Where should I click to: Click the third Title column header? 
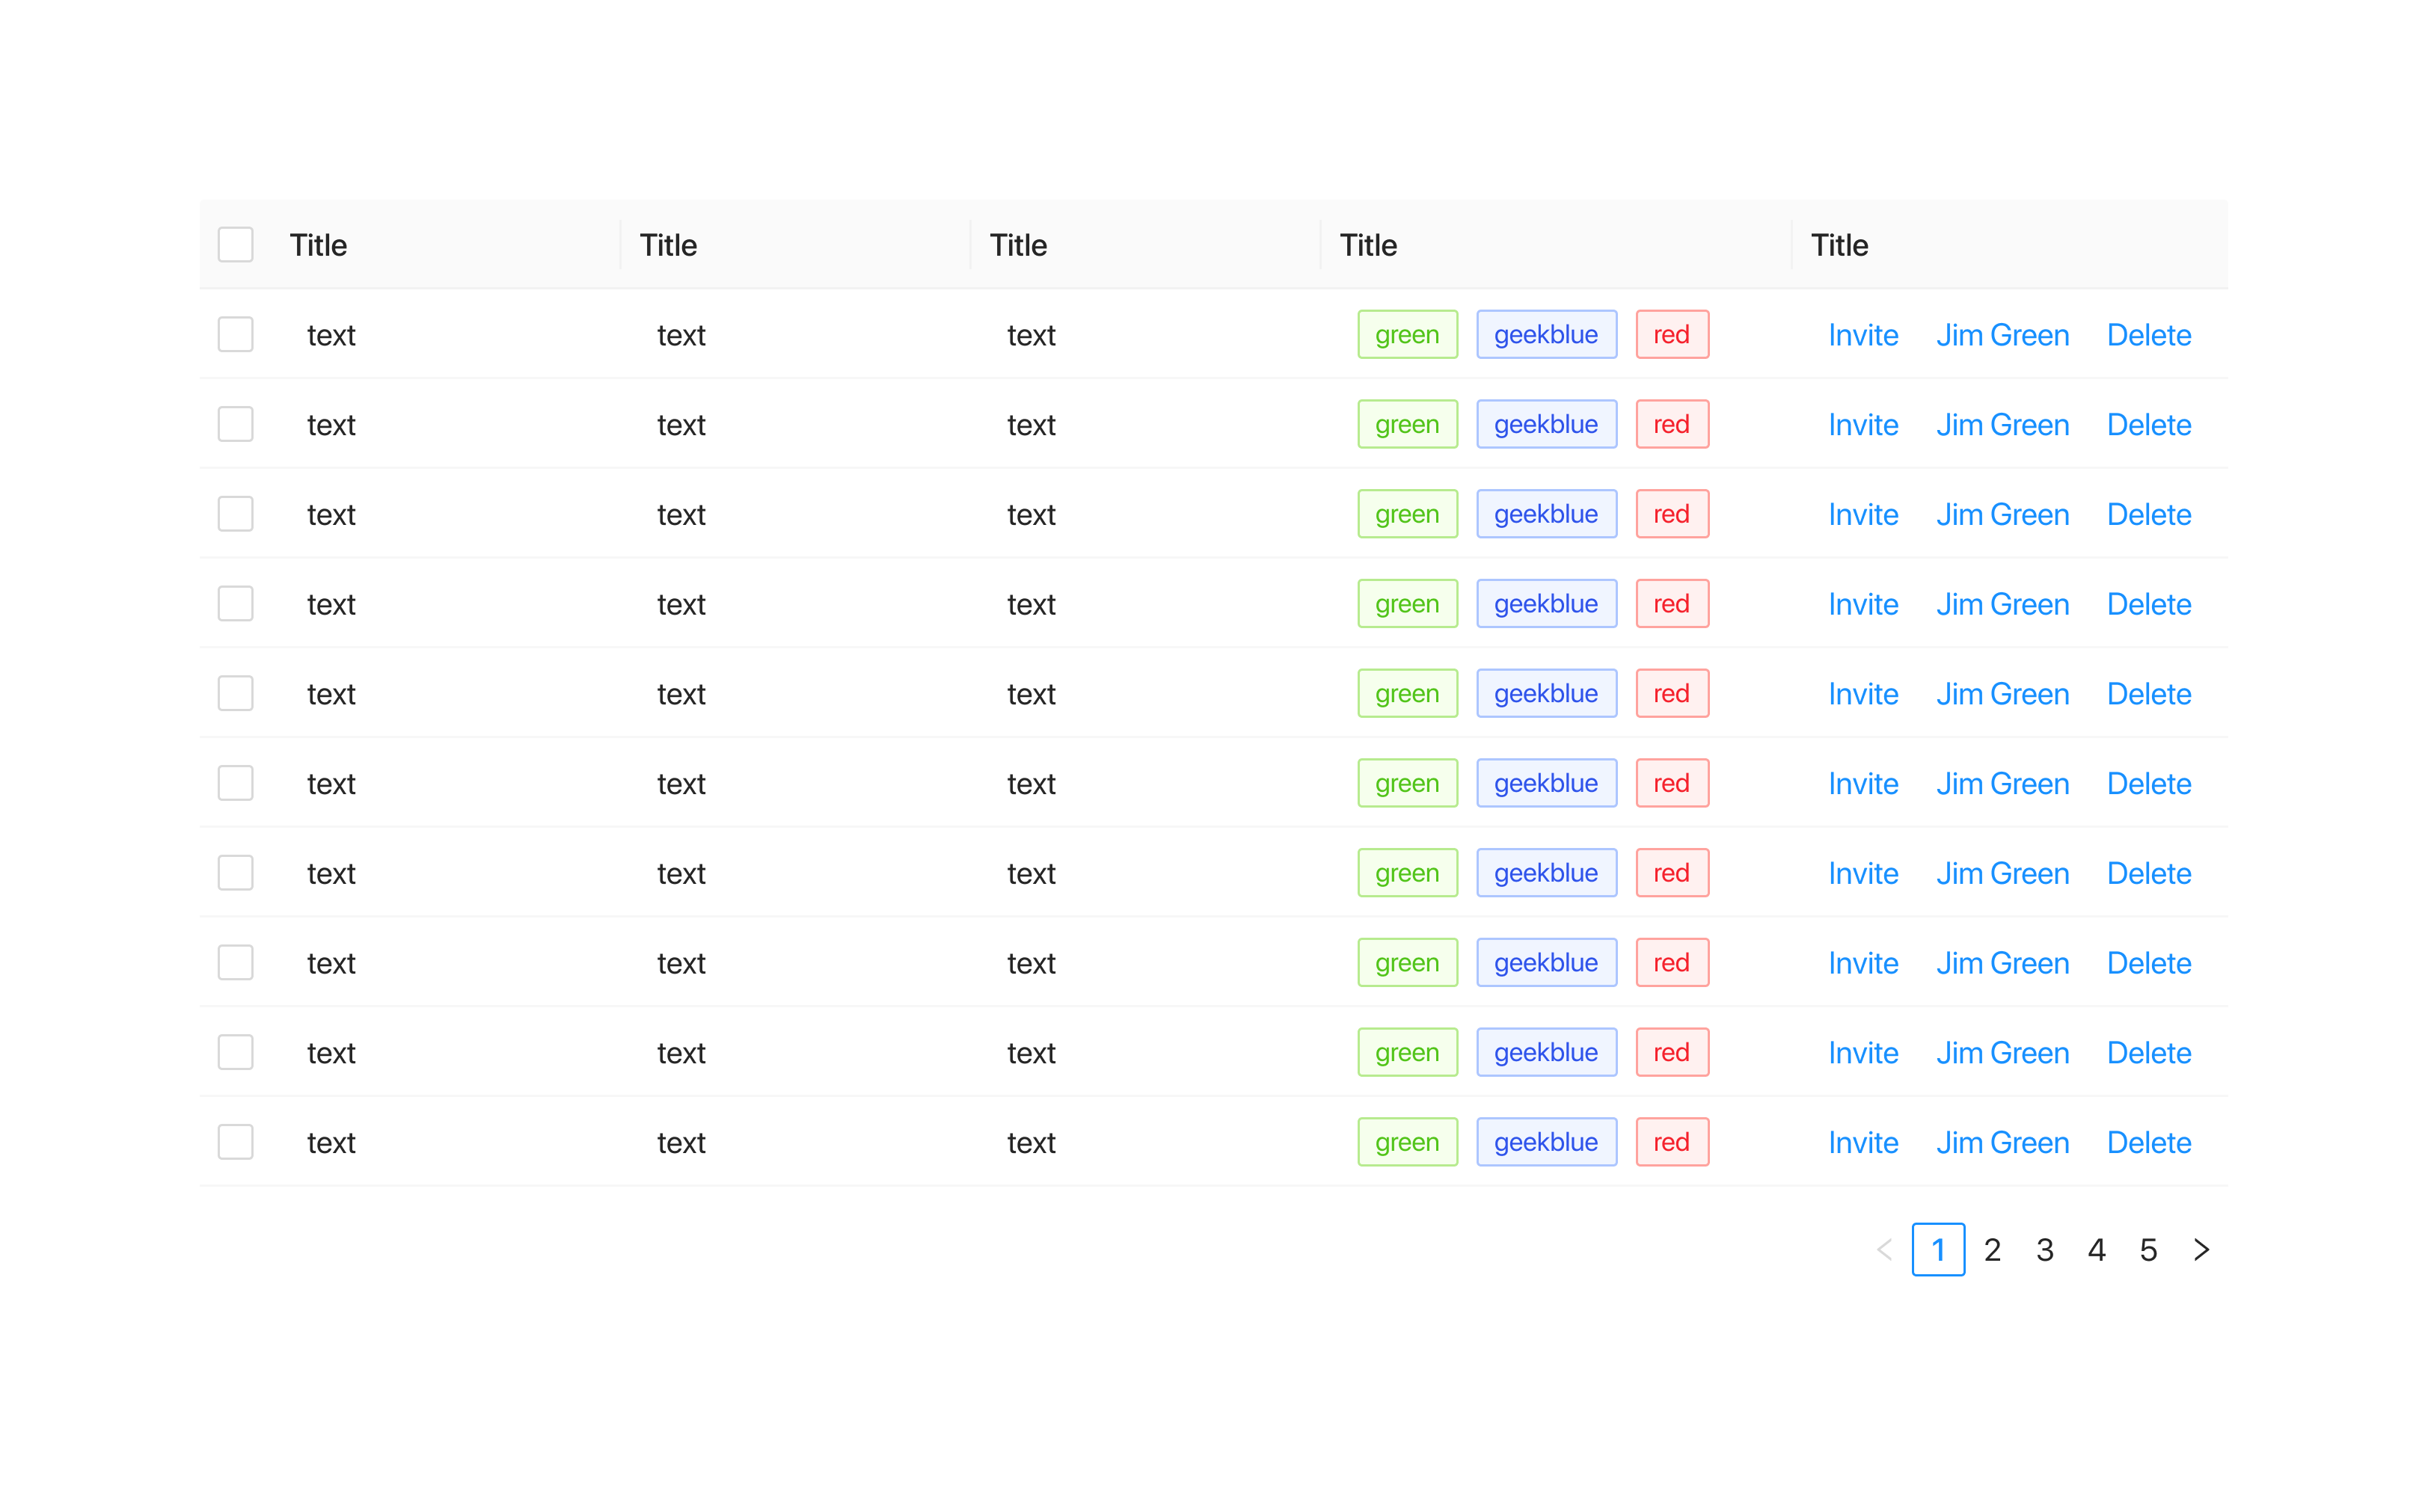click(x=1018, y=245)
